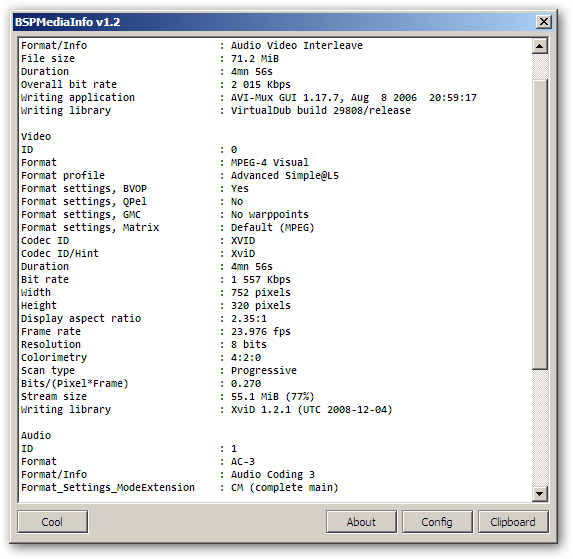The image size is (573, 559).
Task: Select '0.270' bits per pixel value
Action: pyautogui.click(x=246, y=384)
